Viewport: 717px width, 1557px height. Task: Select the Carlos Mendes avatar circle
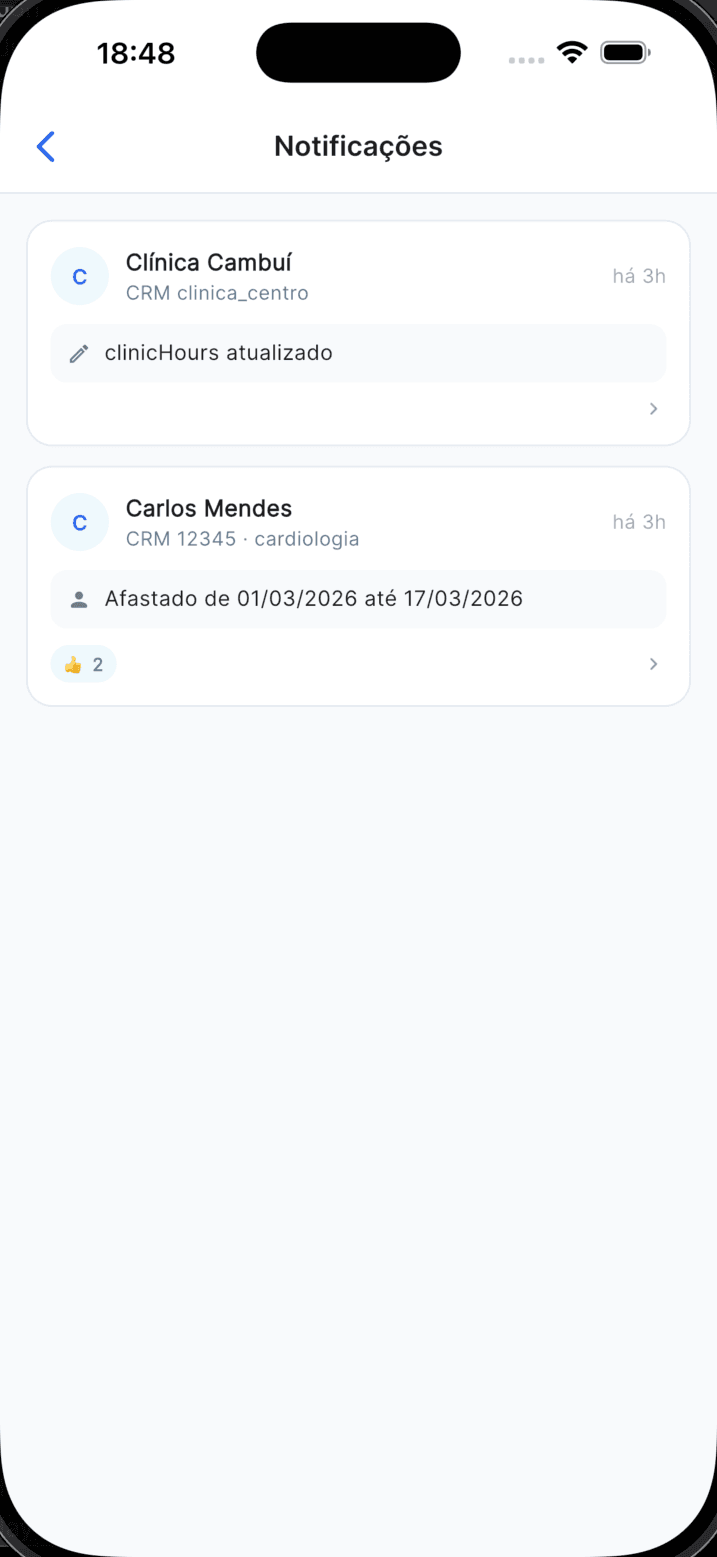click(80, 522)
